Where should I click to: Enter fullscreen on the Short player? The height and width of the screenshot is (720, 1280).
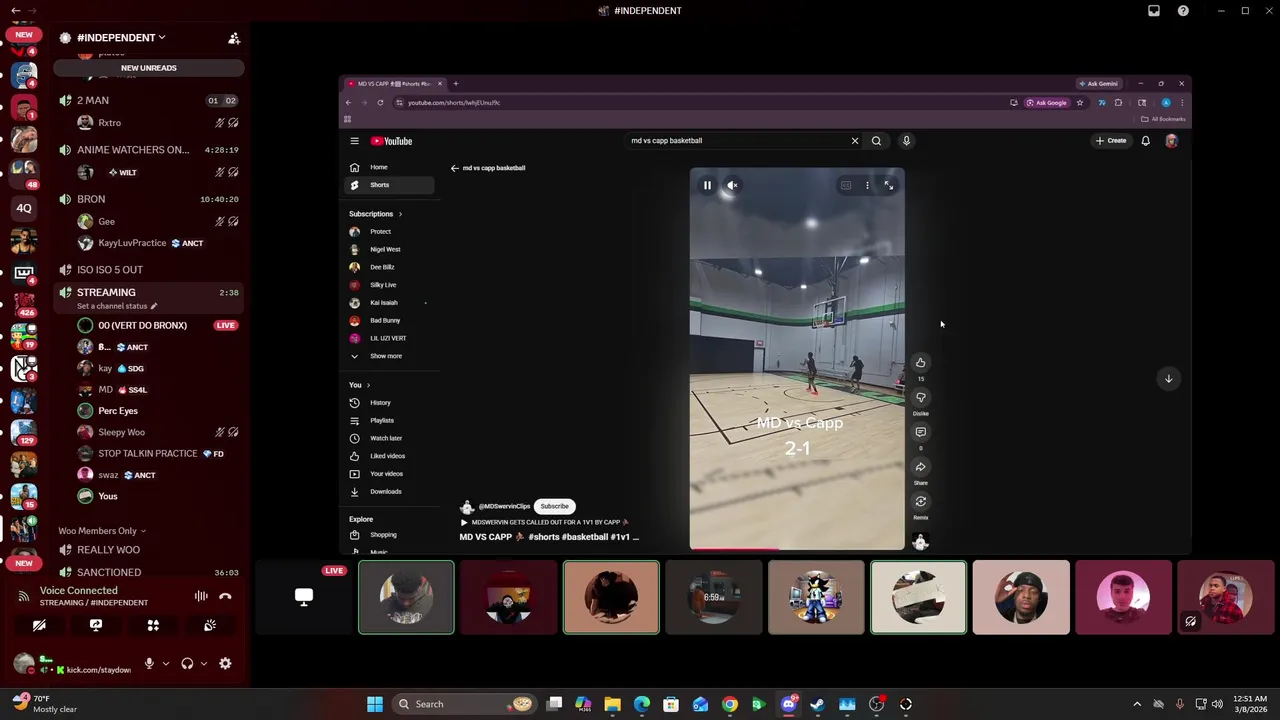click(x=888, y=185)
